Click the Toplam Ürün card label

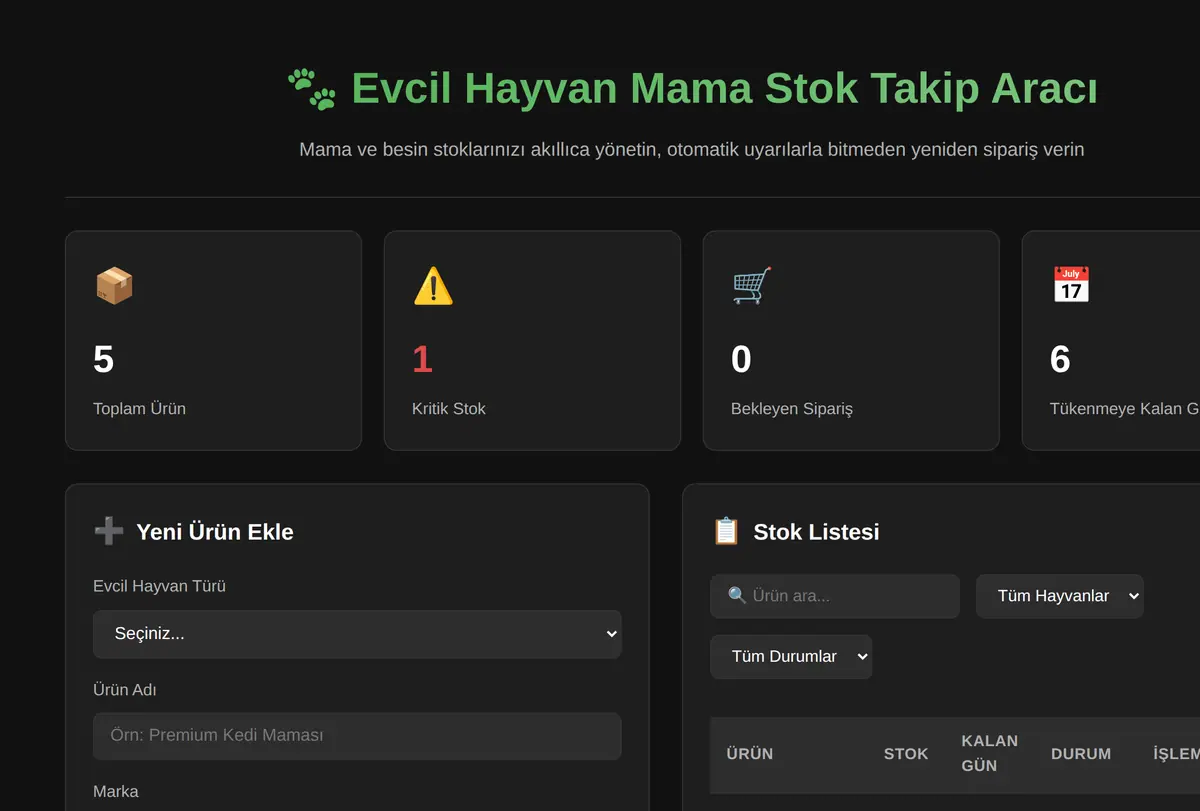pyautogui.click(x=139, y=408)
